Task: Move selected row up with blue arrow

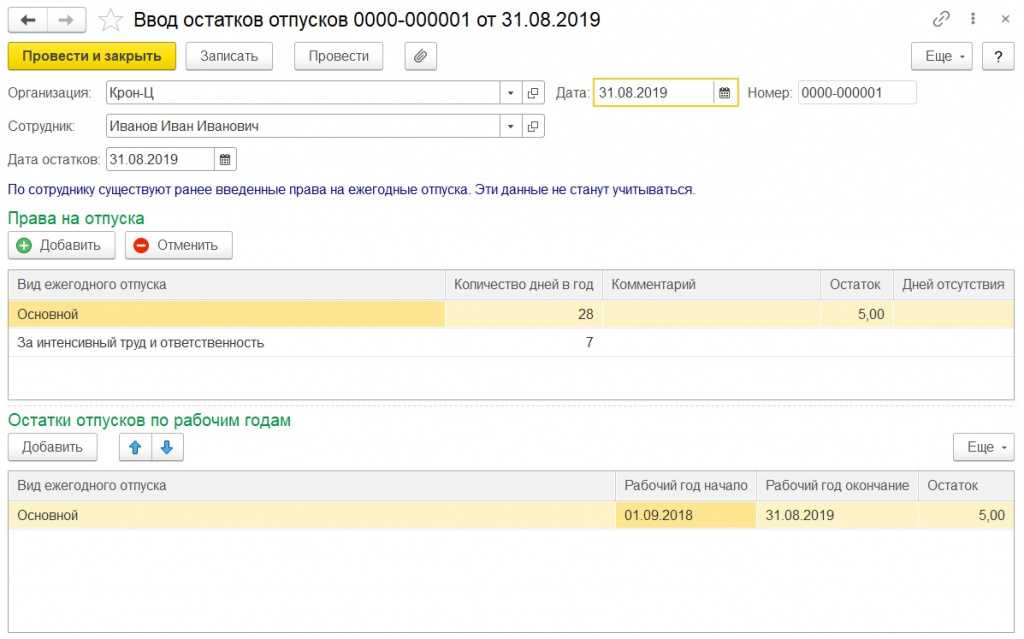Action: coord(134,447)
